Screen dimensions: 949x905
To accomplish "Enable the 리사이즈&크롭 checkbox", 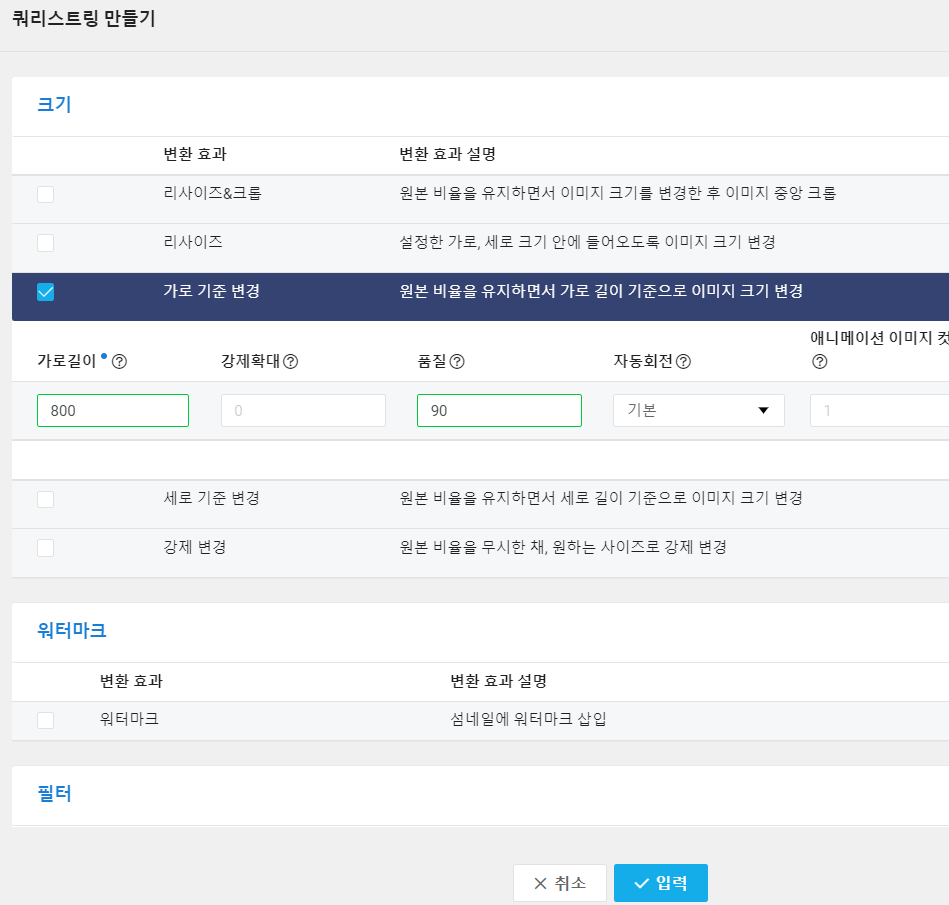I will [45, 195].
